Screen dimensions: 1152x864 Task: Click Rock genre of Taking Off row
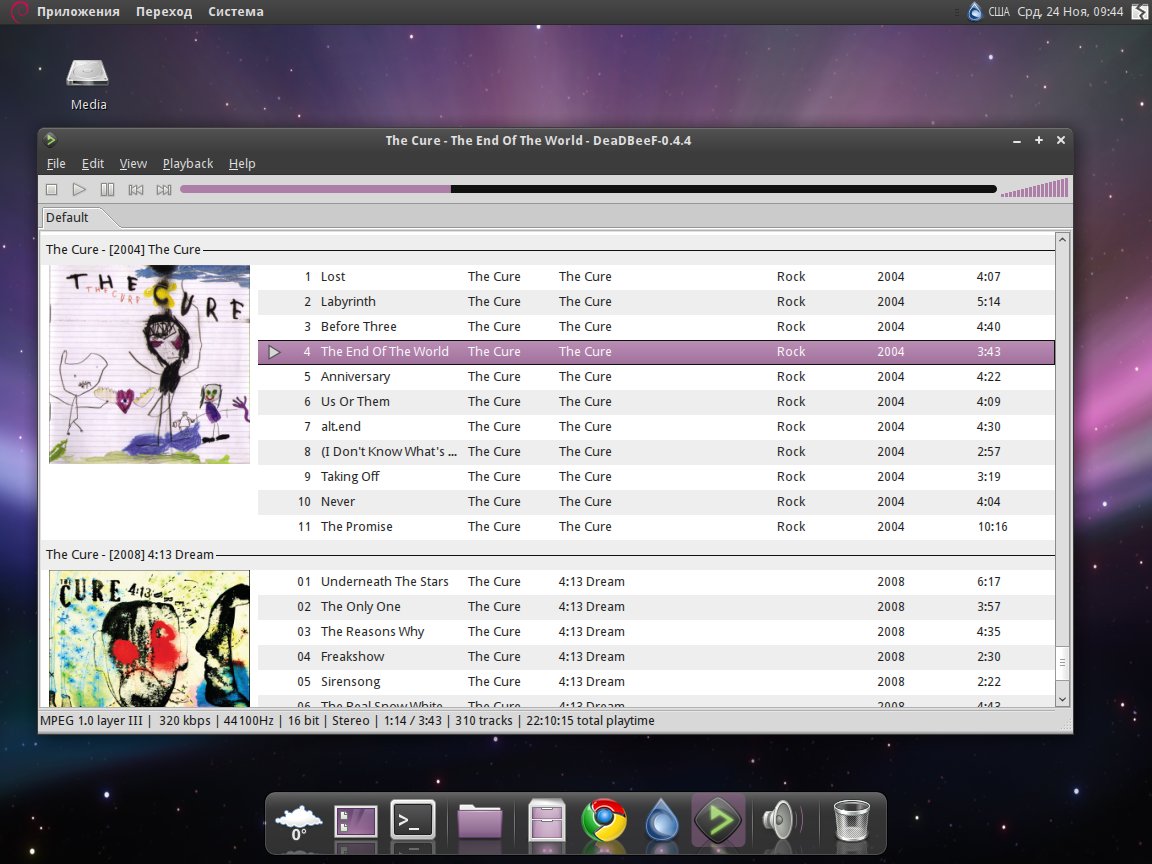pyautogui.click(x=791, y=477)
